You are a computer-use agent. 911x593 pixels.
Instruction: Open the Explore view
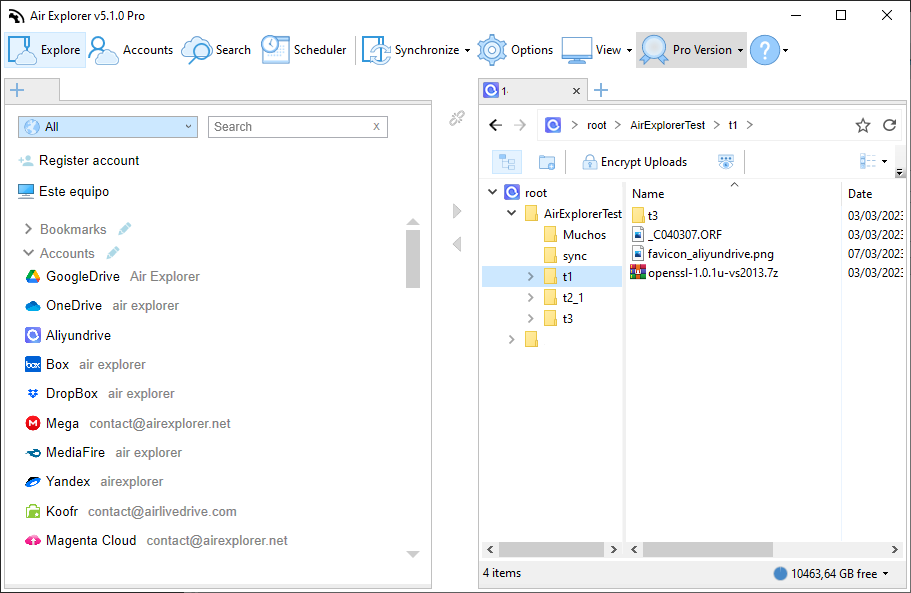click(x=45, y=50)
